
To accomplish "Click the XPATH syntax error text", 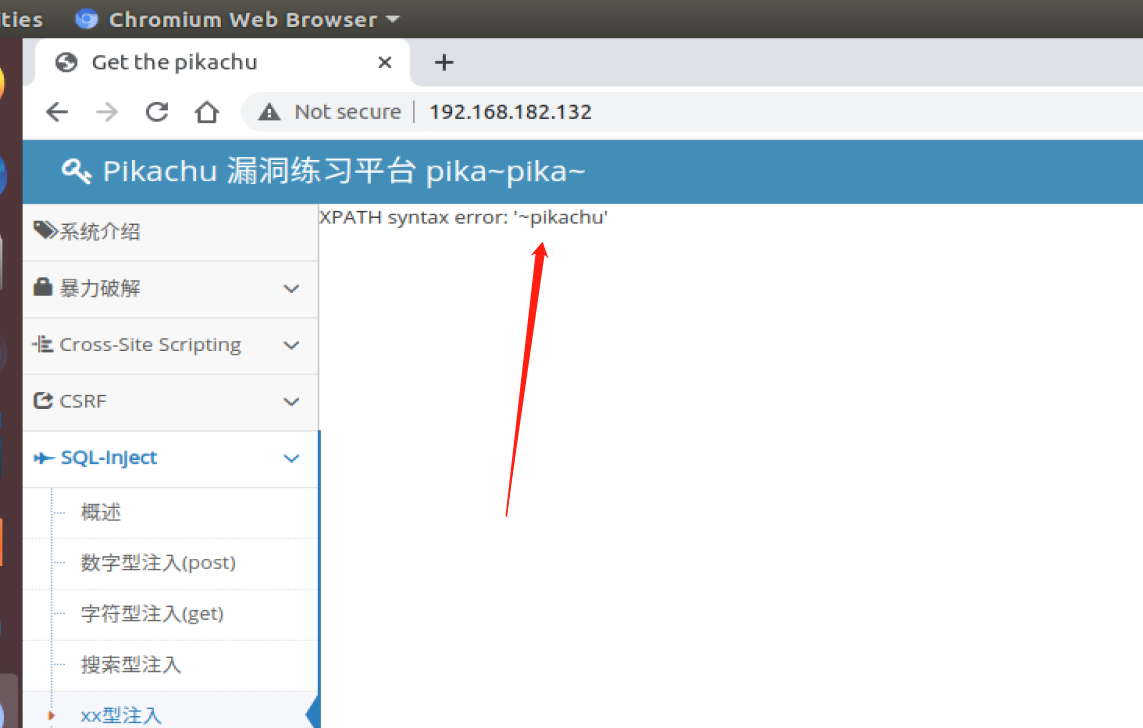I will coord(464,217).
